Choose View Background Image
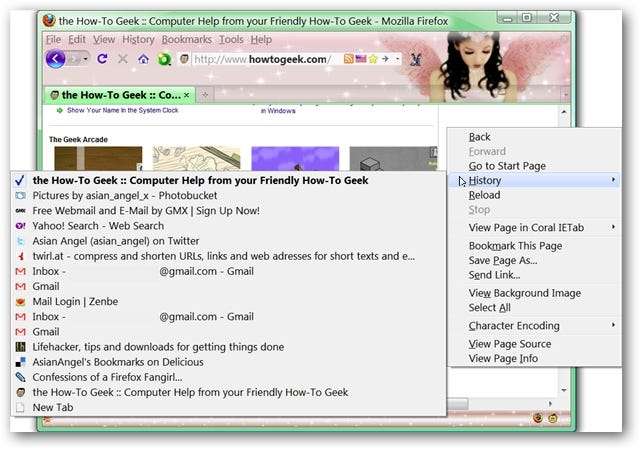The height and width of the screenshot is (450, 640). [x=534, y=293]
